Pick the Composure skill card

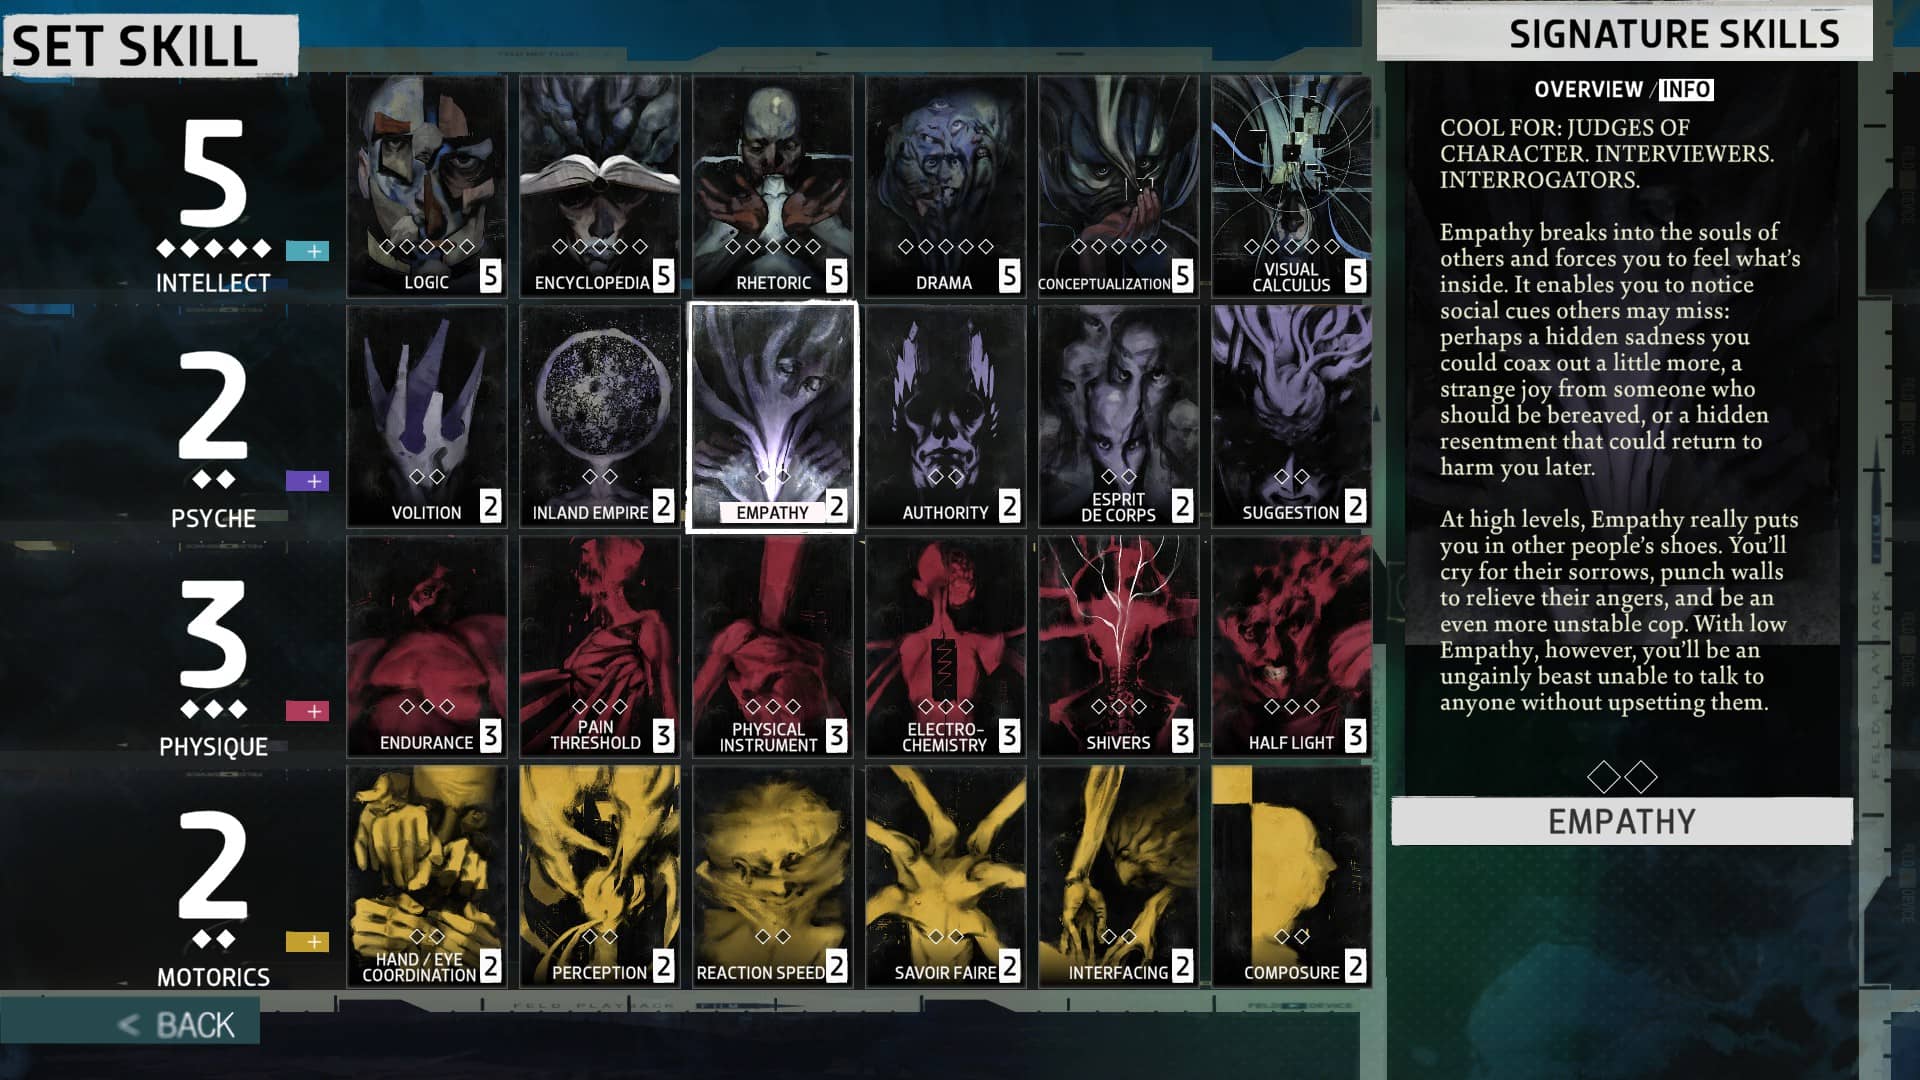coord(1291,876)
